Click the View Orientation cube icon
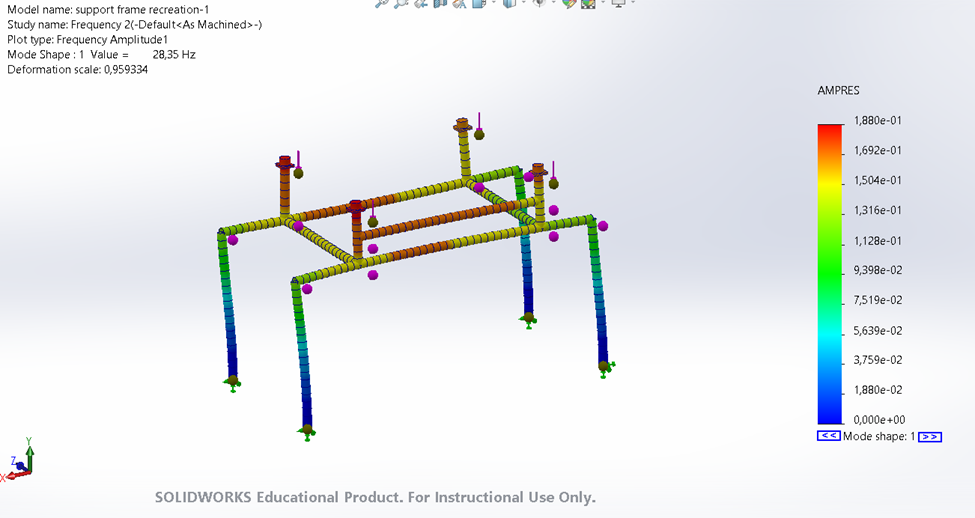 (479, 3)
